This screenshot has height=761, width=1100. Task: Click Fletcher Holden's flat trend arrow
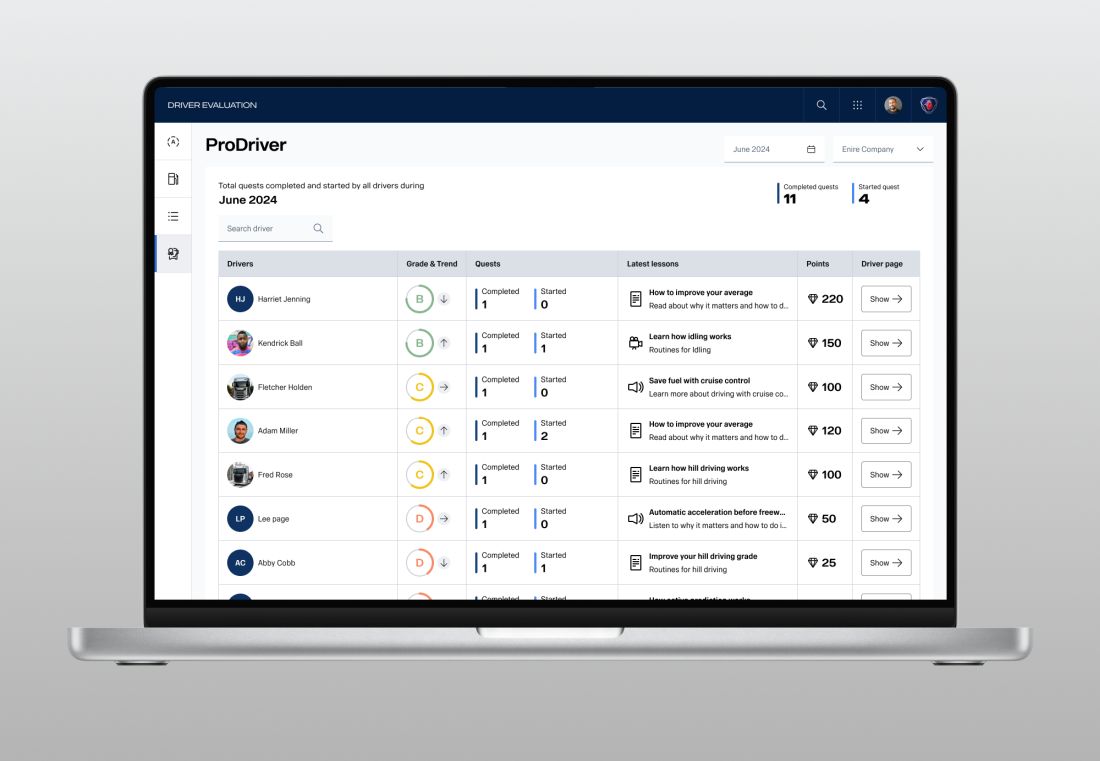click(x=444, y=387)
